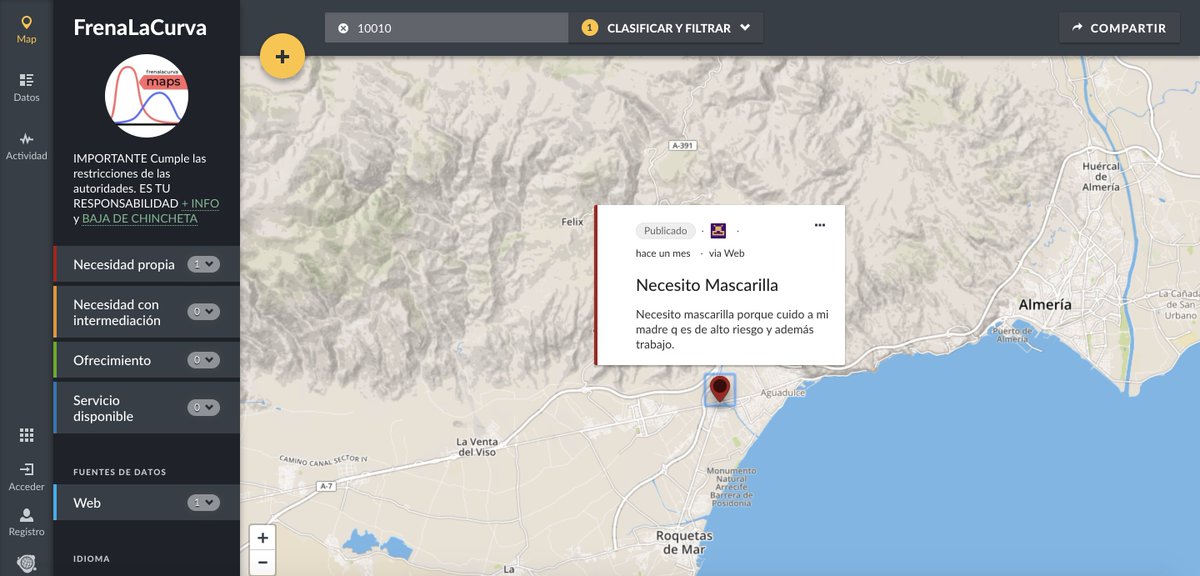Click the FrenaLaCurva title
This screenshot has height=576, width=1200.
click(x=140, y=28)
